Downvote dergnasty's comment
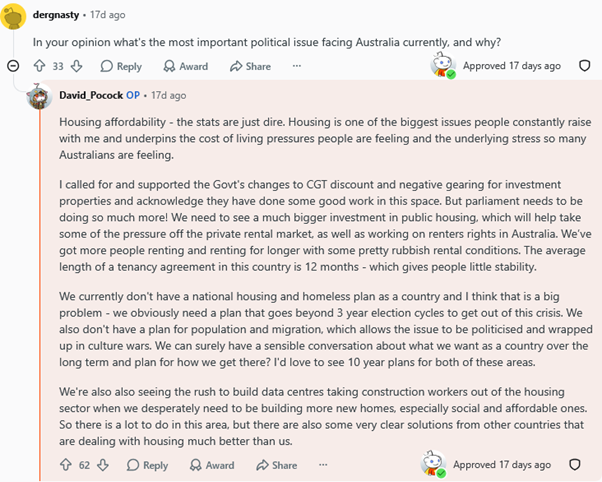Image resolution: width=602 pixels, height=482 pixels. pos(76,66)
